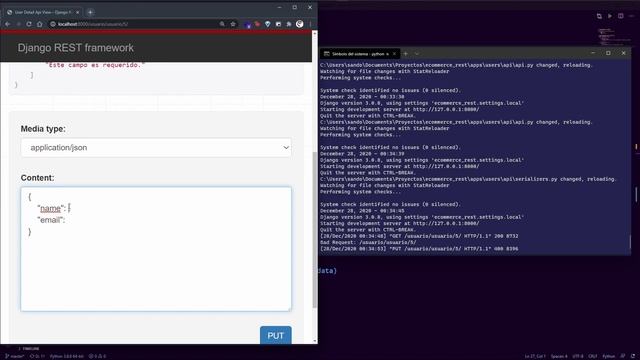
Task: Click the notifications bell in status bar
Action: point(633,356)
